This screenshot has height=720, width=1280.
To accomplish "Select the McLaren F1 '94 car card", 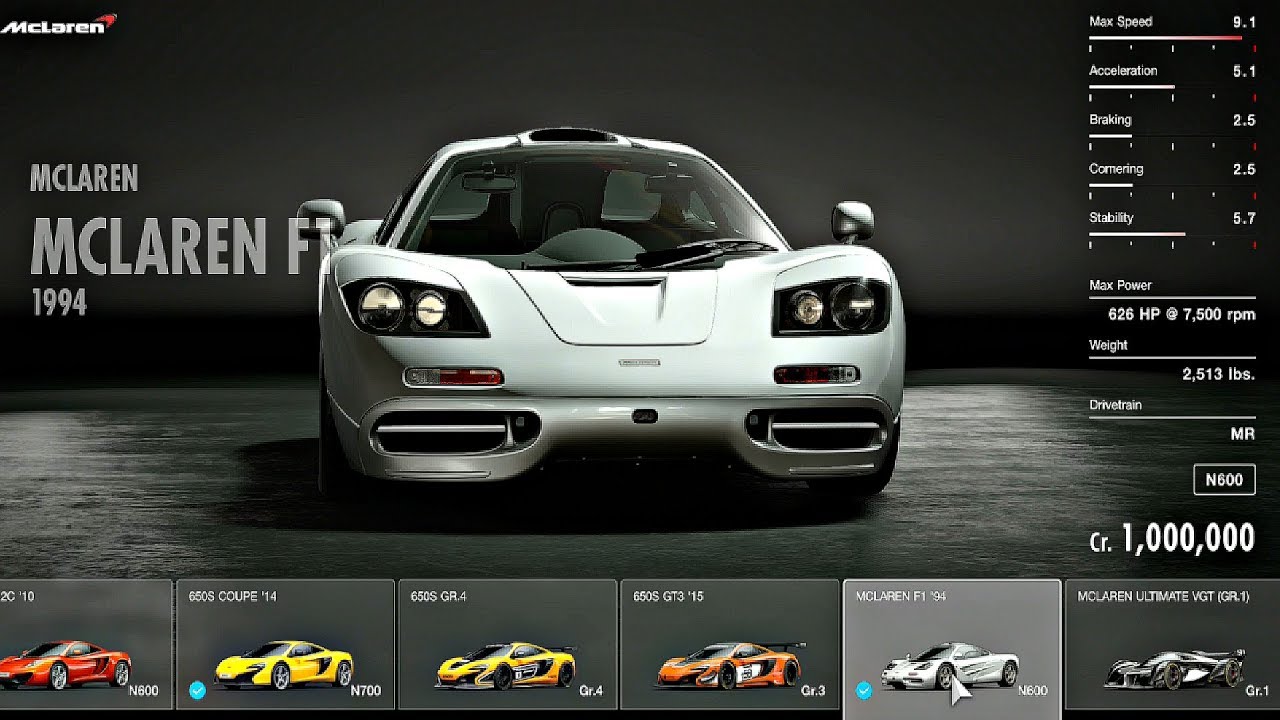I will [952, 650].
